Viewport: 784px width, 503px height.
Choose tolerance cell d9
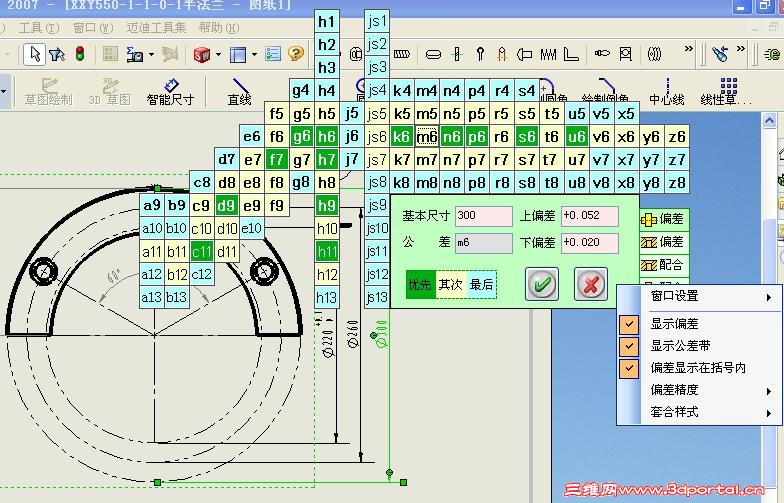click(226, 206)
